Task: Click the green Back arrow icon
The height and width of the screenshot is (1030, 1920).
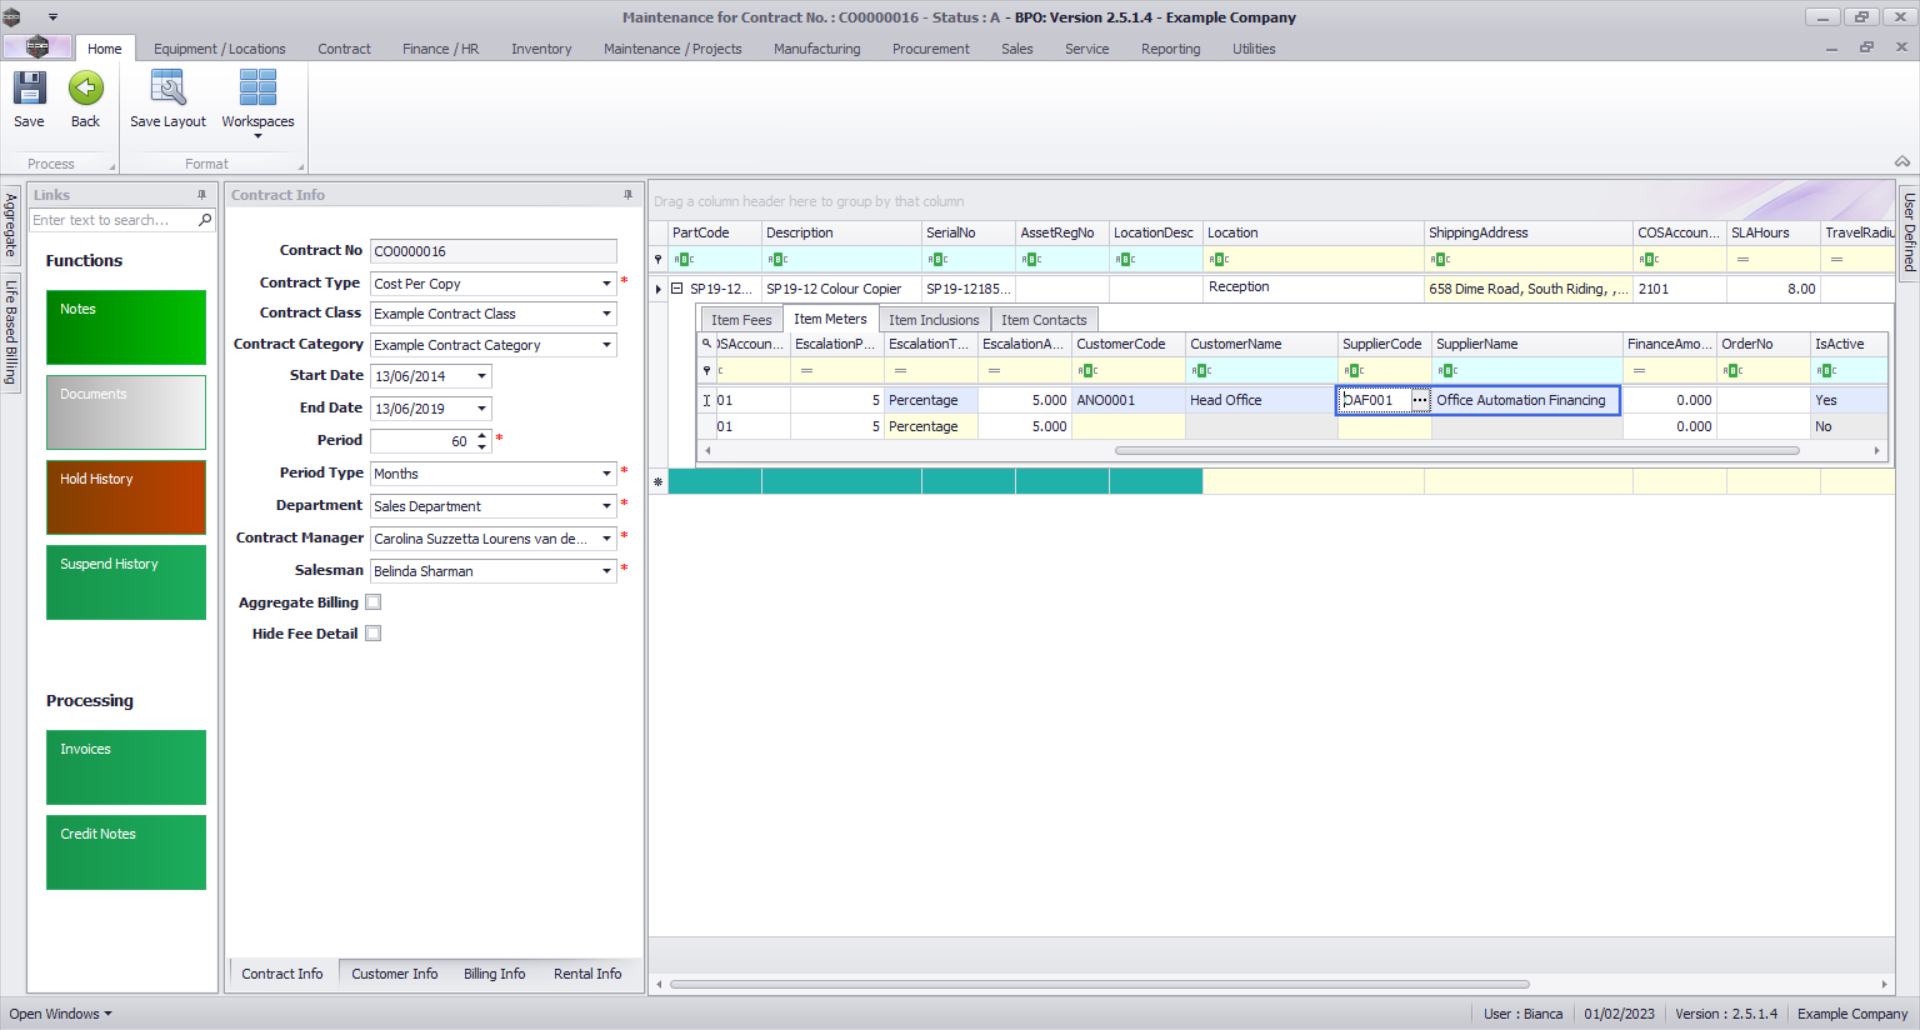Action: pos(85,89)
